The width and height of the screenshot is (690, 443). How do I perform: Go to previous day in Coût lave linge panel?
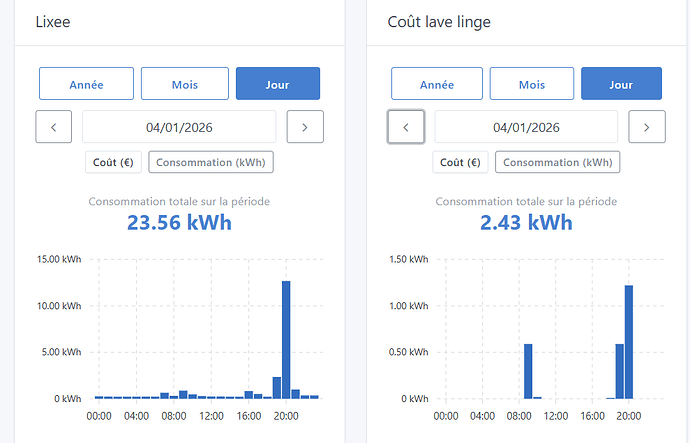point(406,127)
